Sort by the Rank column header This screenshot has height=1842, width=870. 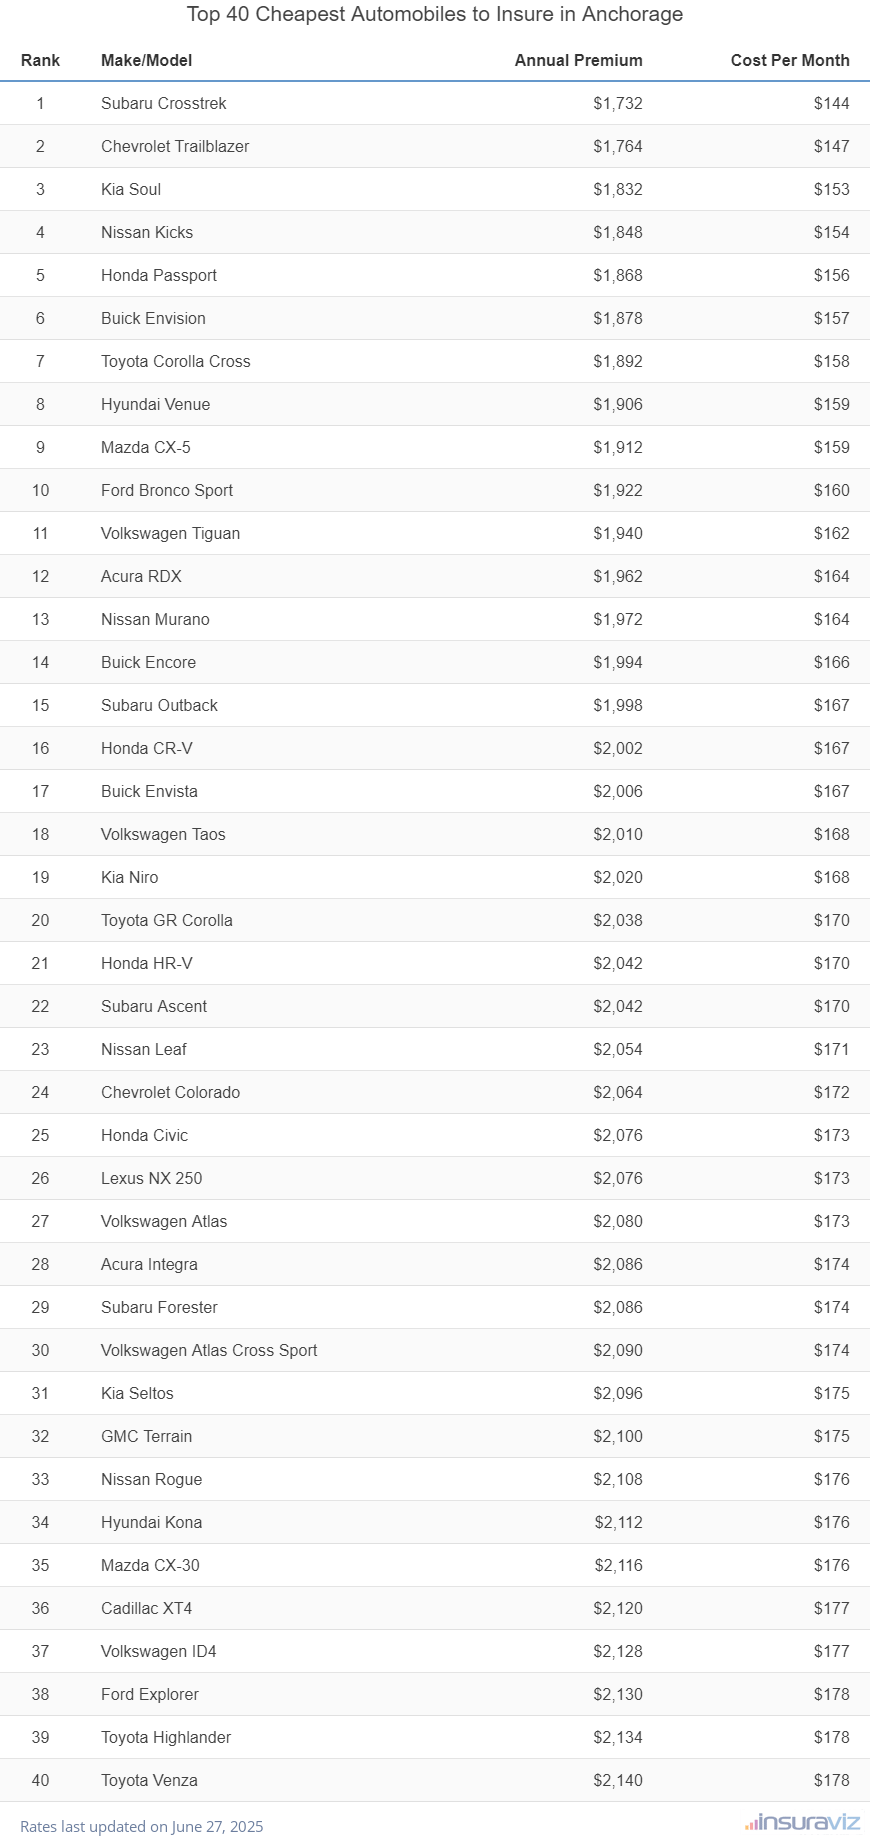point(40,60)
